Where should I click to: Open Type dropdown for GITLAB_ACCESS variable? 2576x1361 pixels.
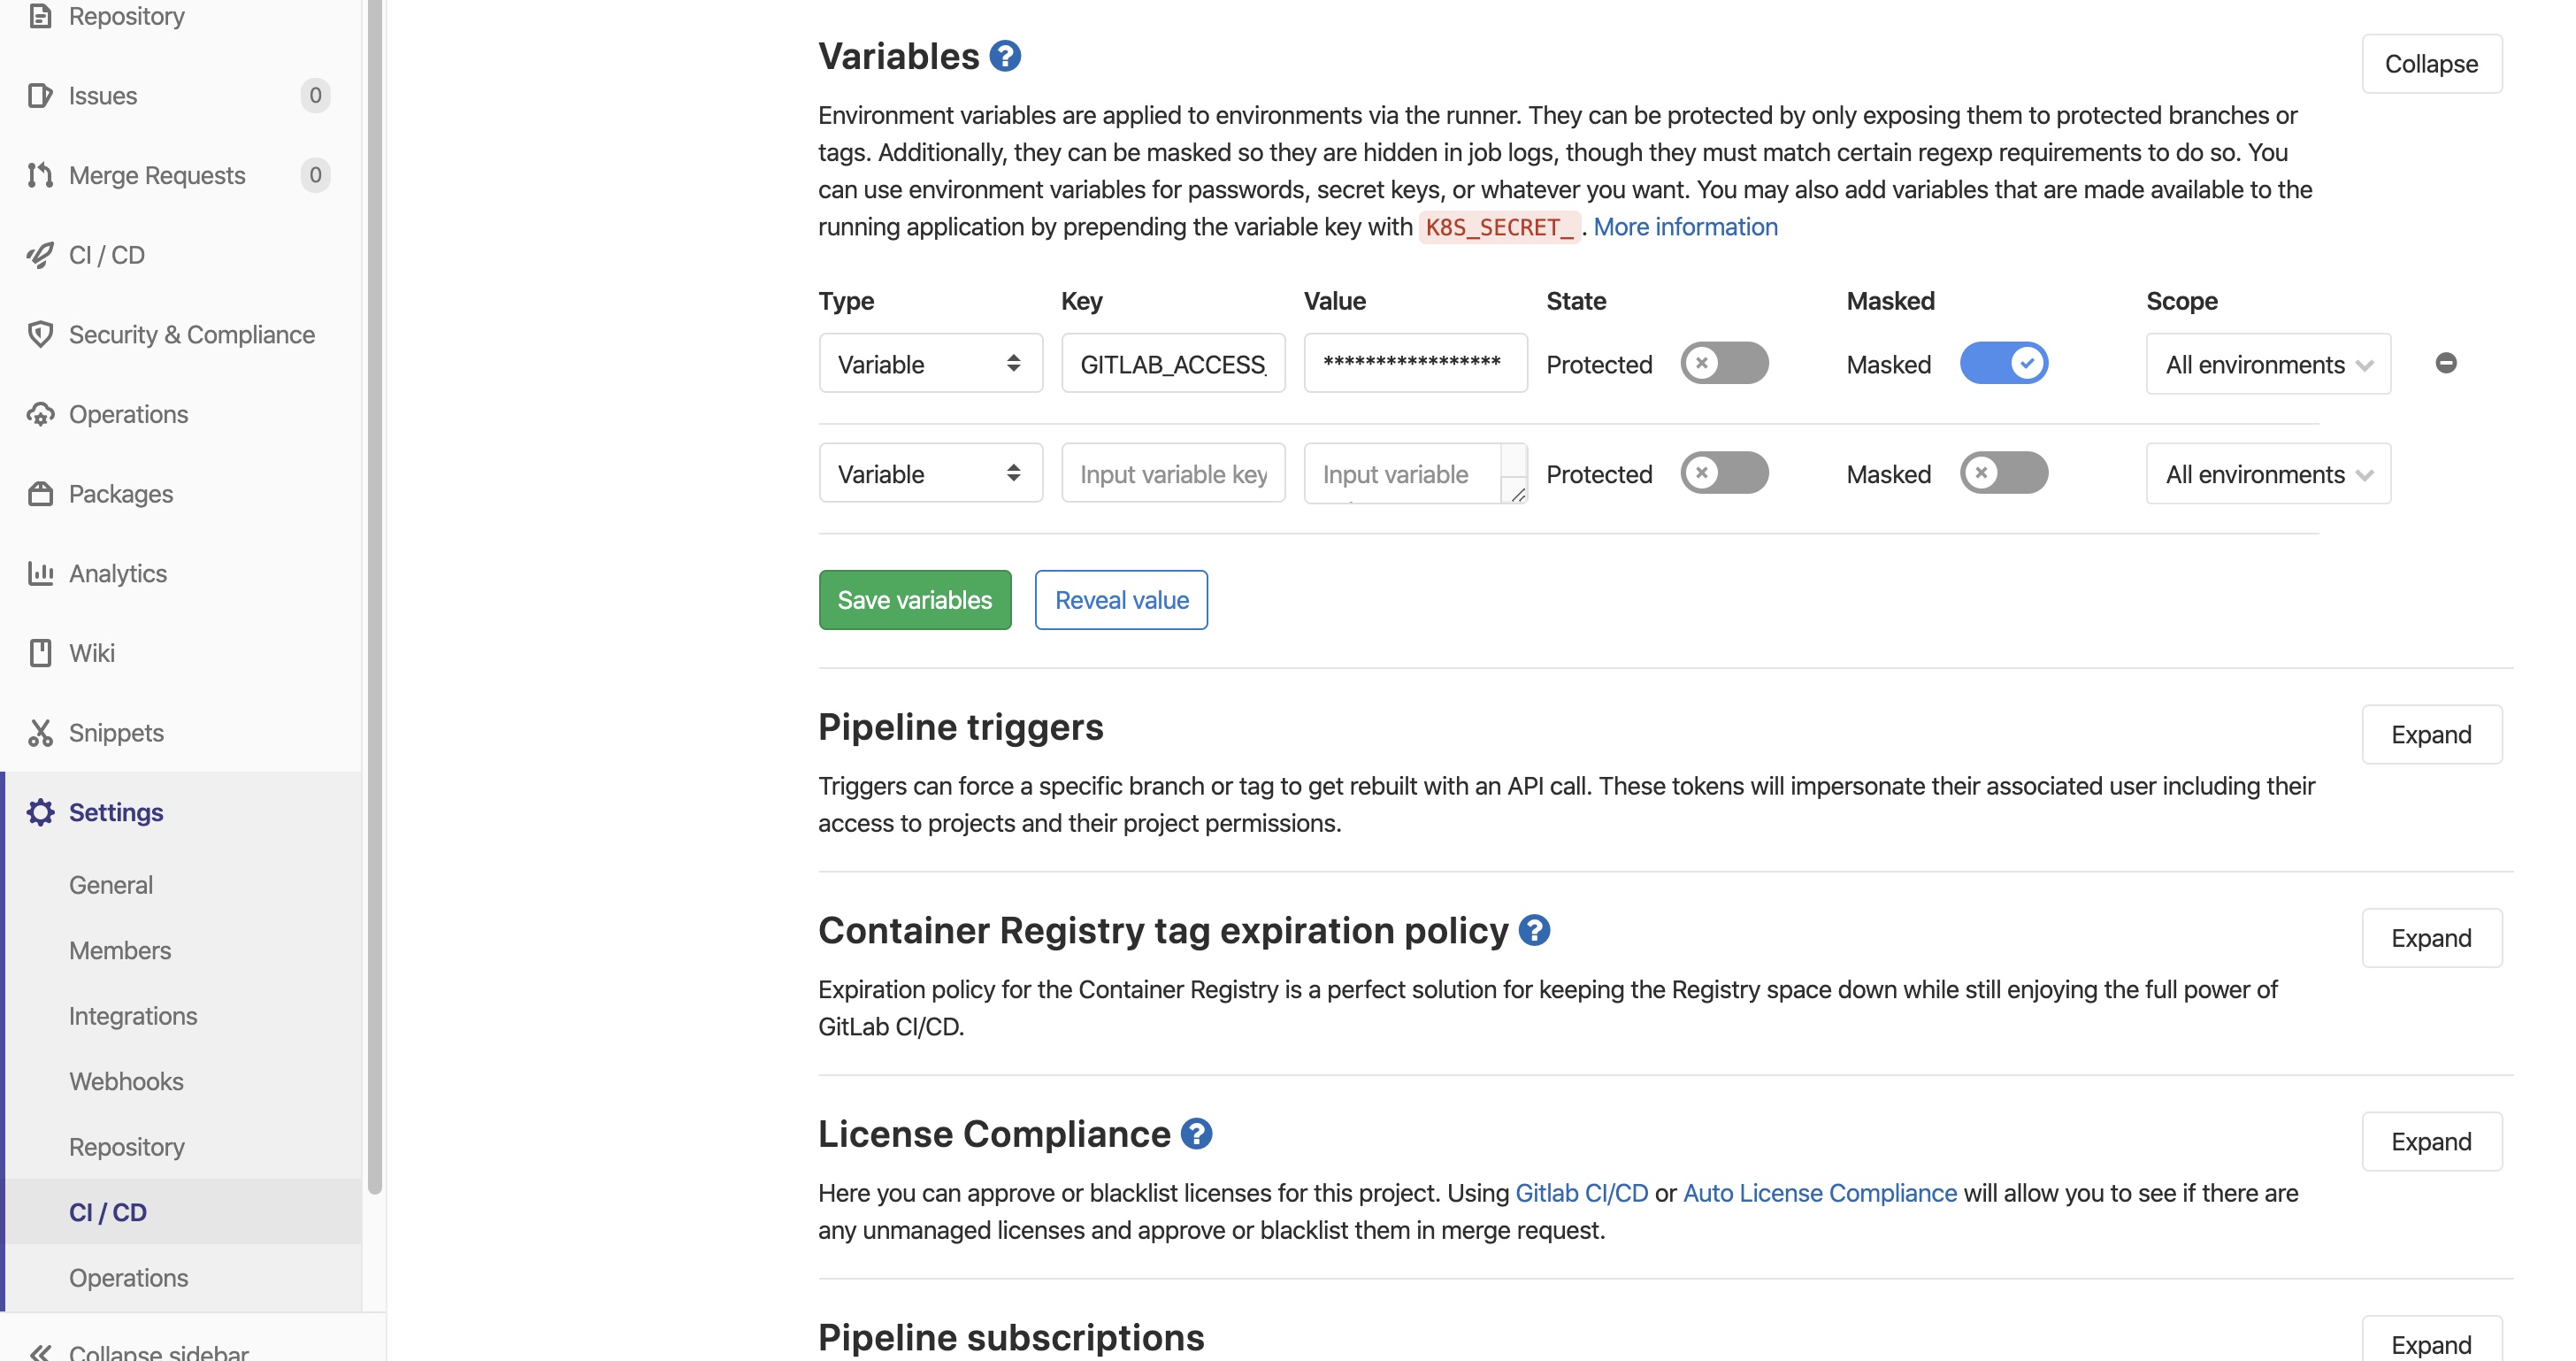point(930,363)
